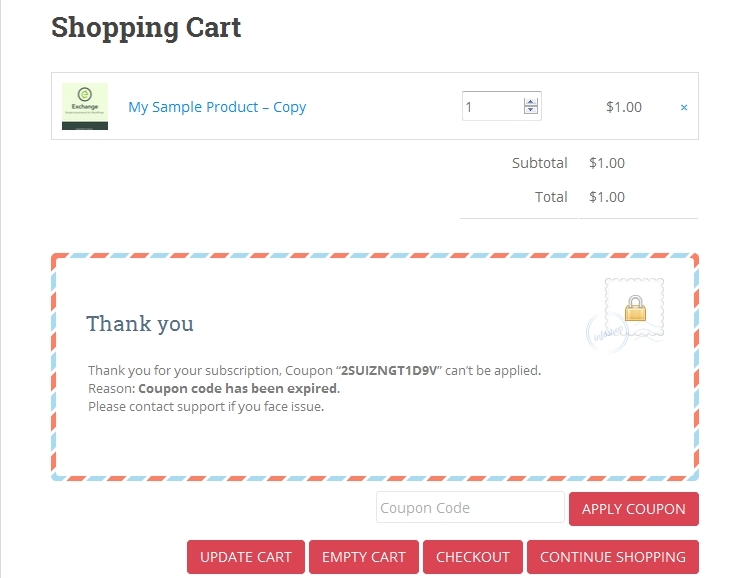Go back via Continue Shopping button
Screen dimensions: 748x578
[x=613, y=557]
